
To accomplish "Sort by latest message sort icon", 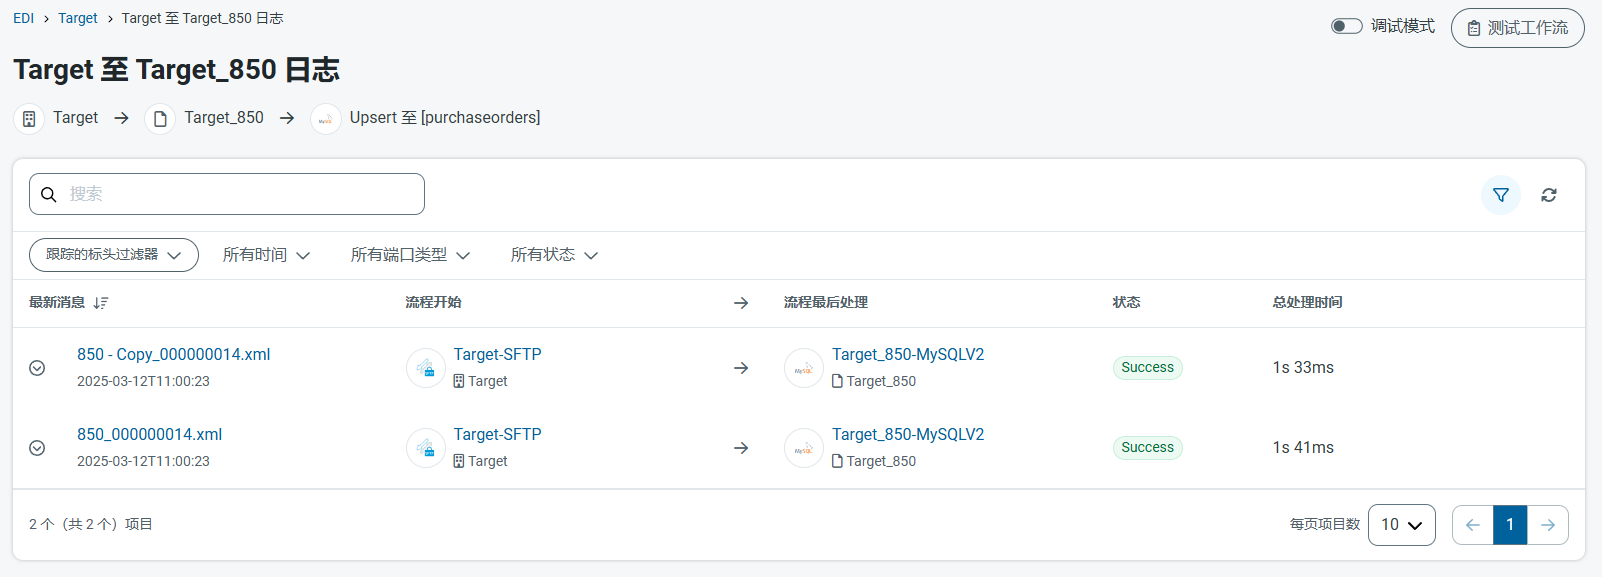I will [101, 303].
